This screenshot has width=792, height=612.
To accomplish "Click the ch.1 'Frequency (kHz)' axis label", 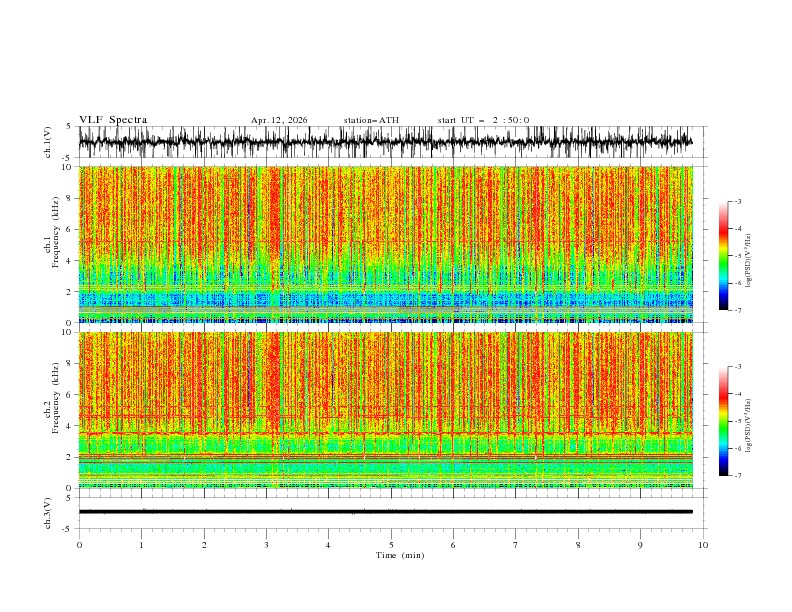I will pos(56,233).
